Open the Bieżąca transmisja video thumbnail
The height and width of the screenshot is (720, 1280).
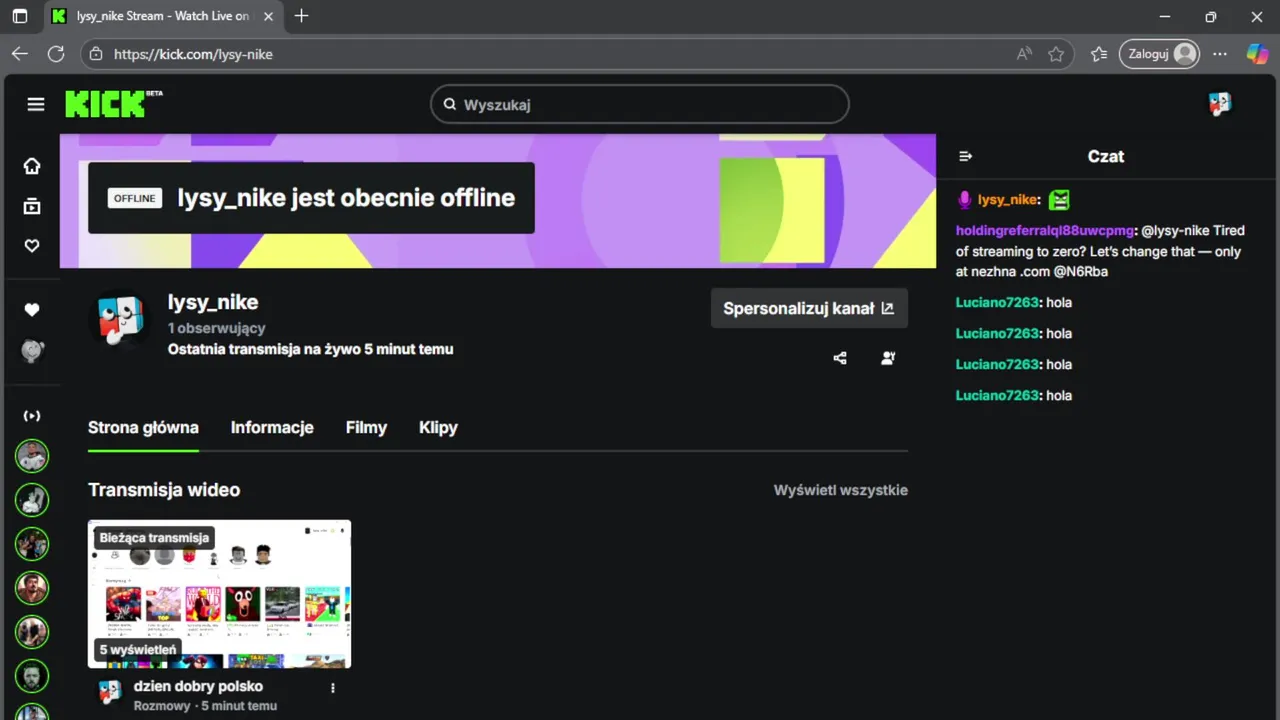pyautogui.click(x=219, y=594)
